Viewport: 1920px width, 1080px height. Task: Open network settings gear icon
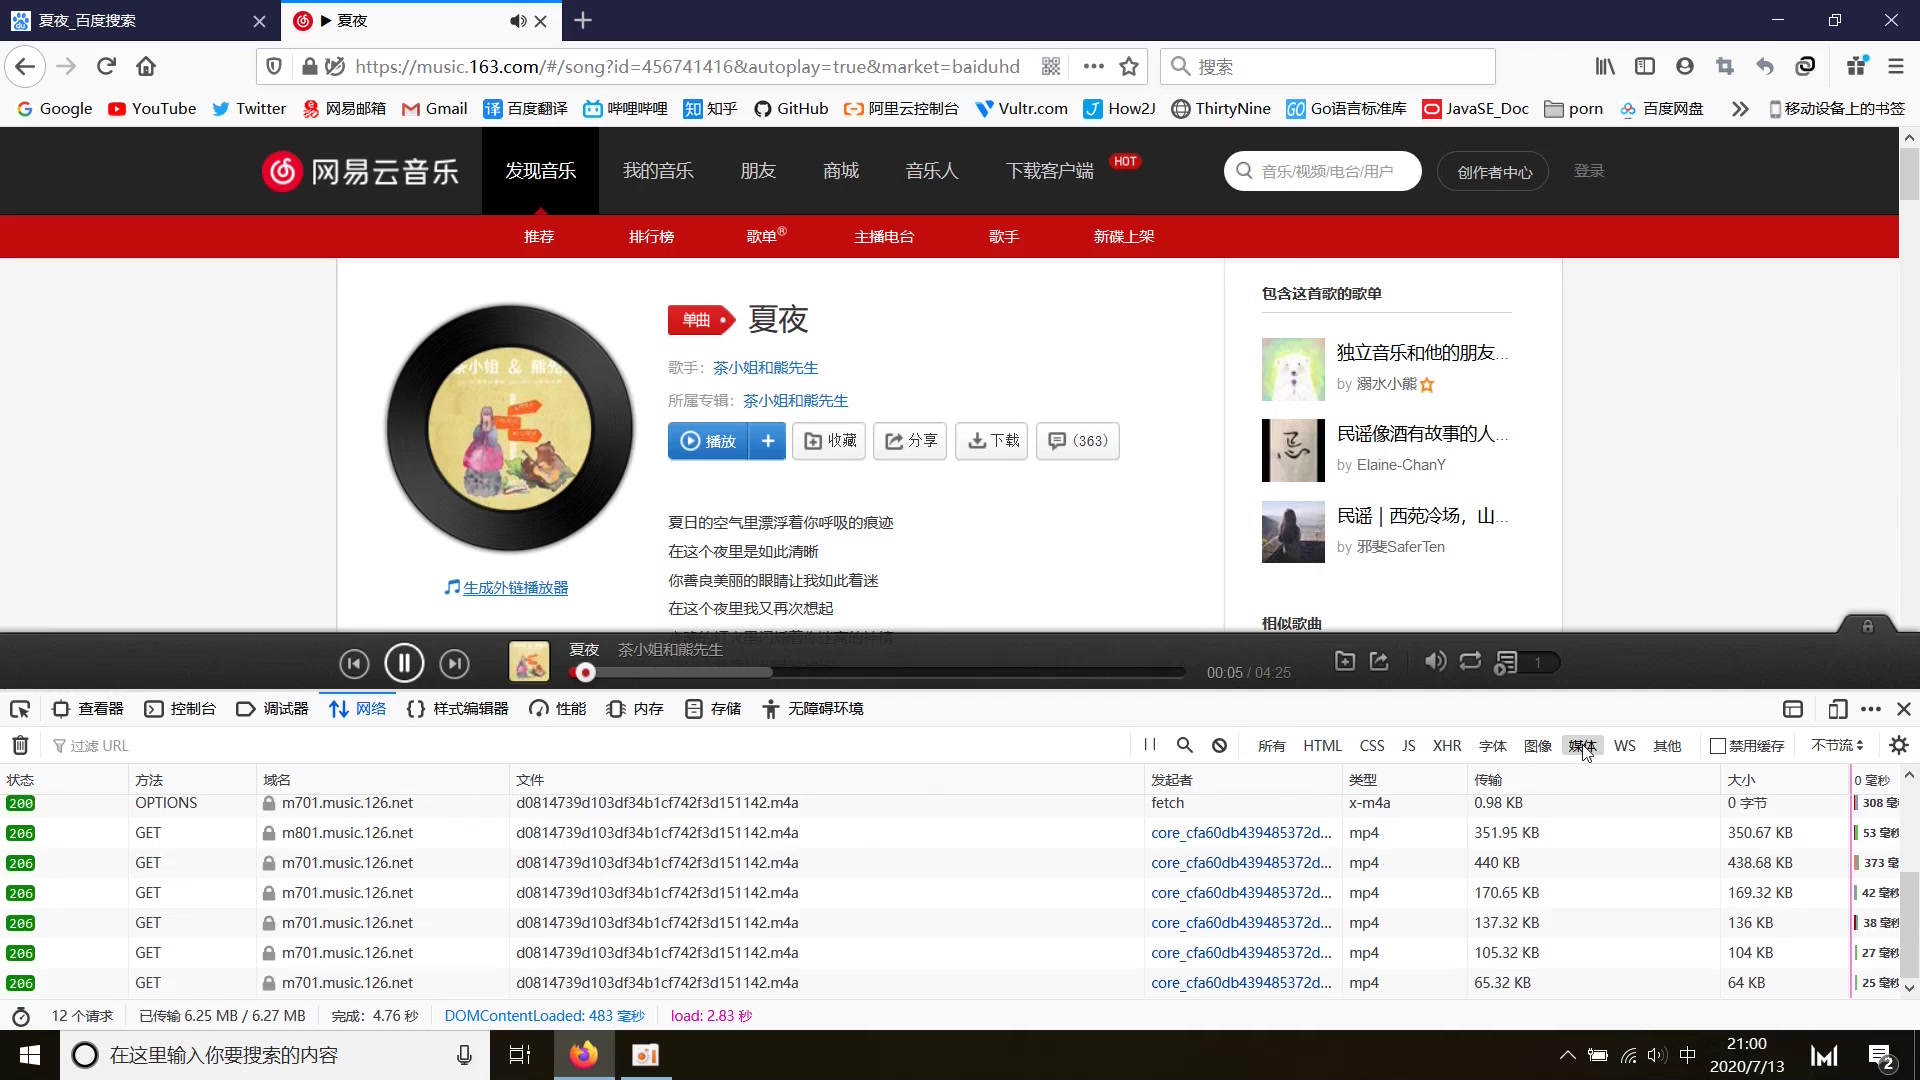(1899, 745)
